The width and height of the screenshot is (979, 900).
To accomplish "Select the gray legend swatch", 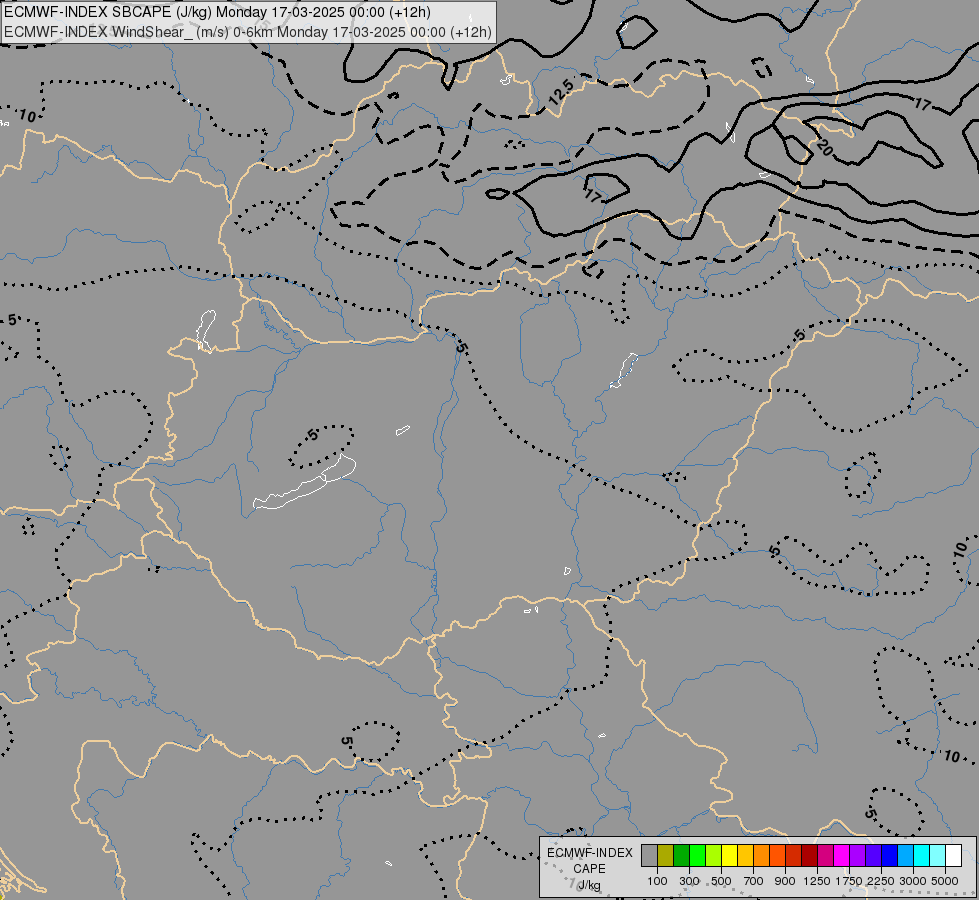I will pos(649,856).
